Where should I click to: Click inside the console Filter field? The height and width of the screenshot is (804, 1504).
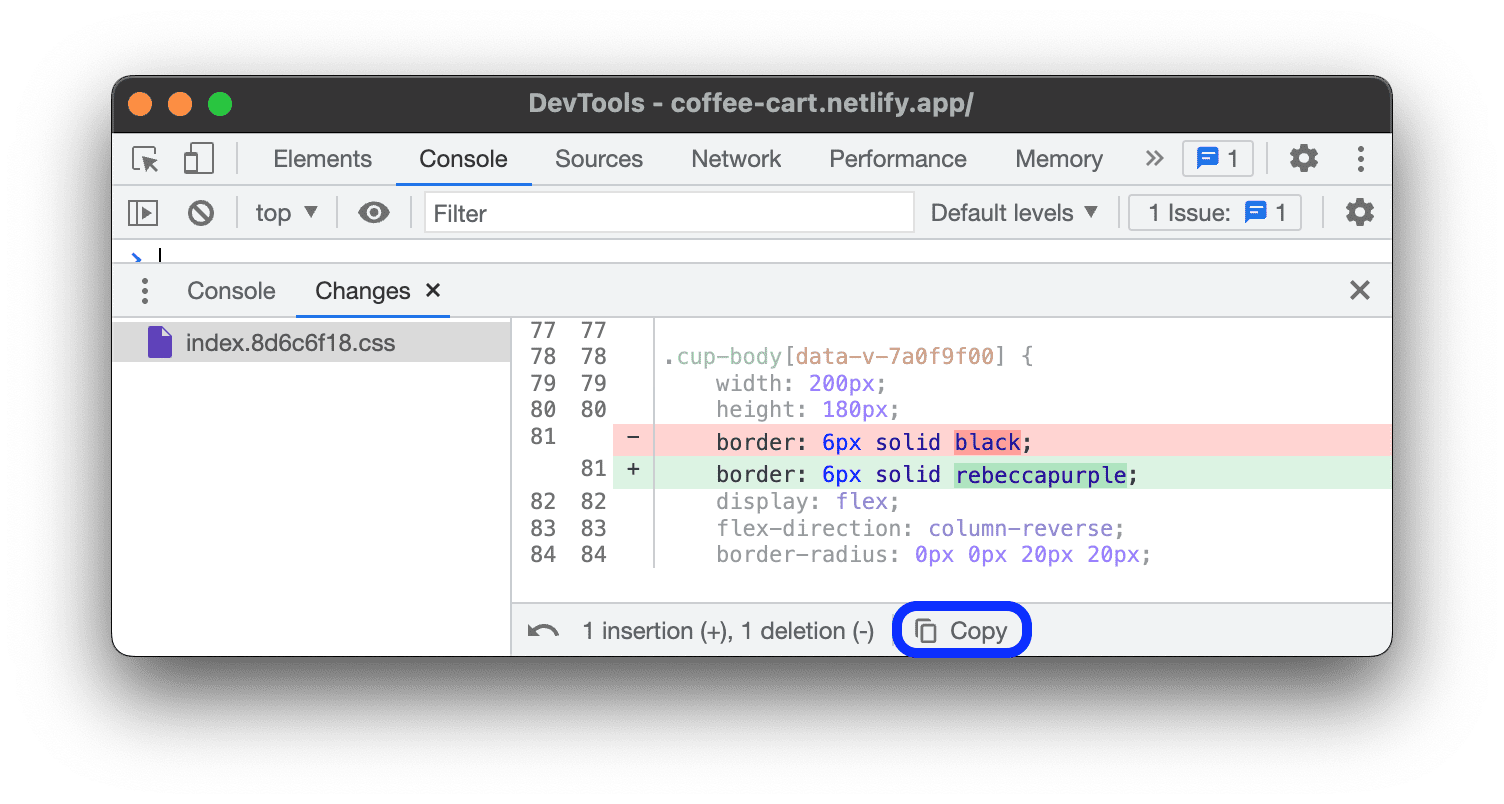[668, 212]
